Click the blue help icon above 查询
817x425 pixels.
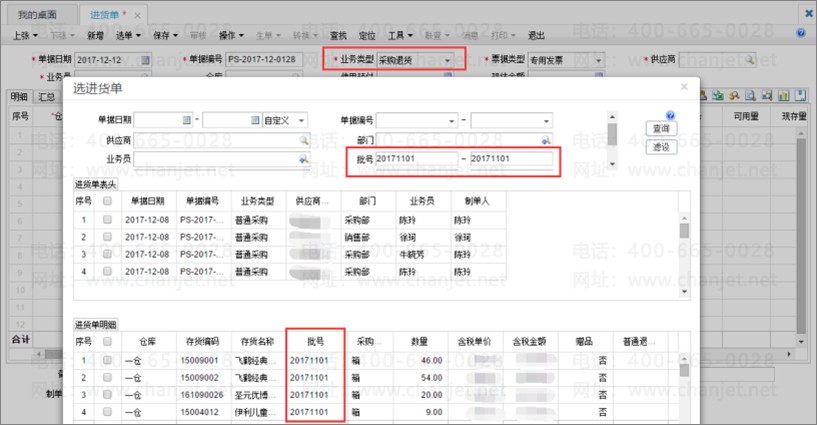click(669, 116)
